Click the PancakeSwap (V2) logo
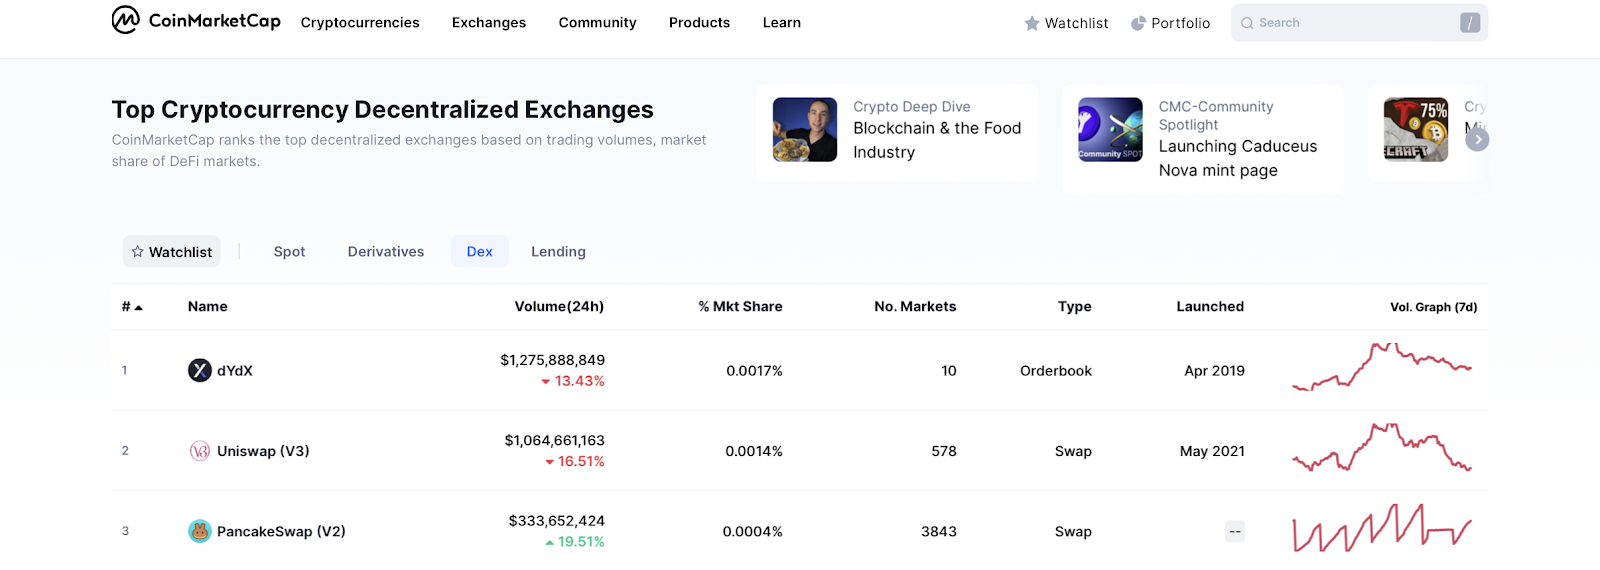Viewport: 1600px width, 570px height. tap(200, 531)
